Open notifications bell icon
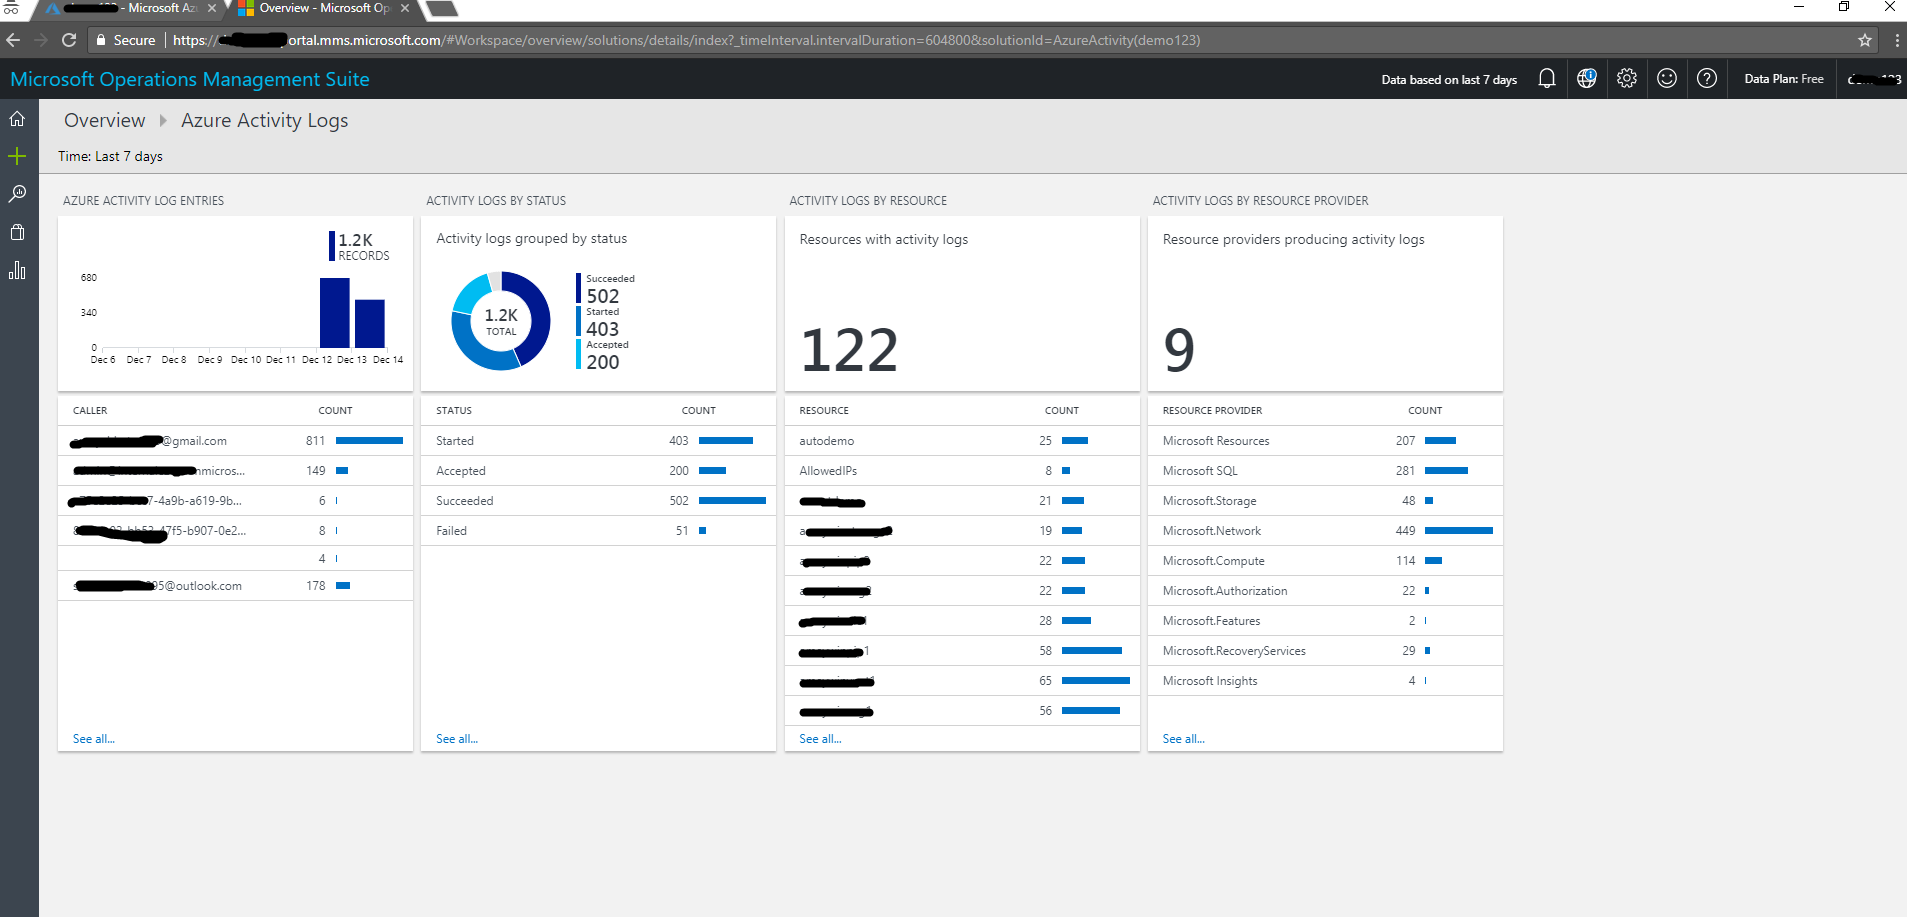Viewport: 1907px width, 917px height. pos(1547,78)
